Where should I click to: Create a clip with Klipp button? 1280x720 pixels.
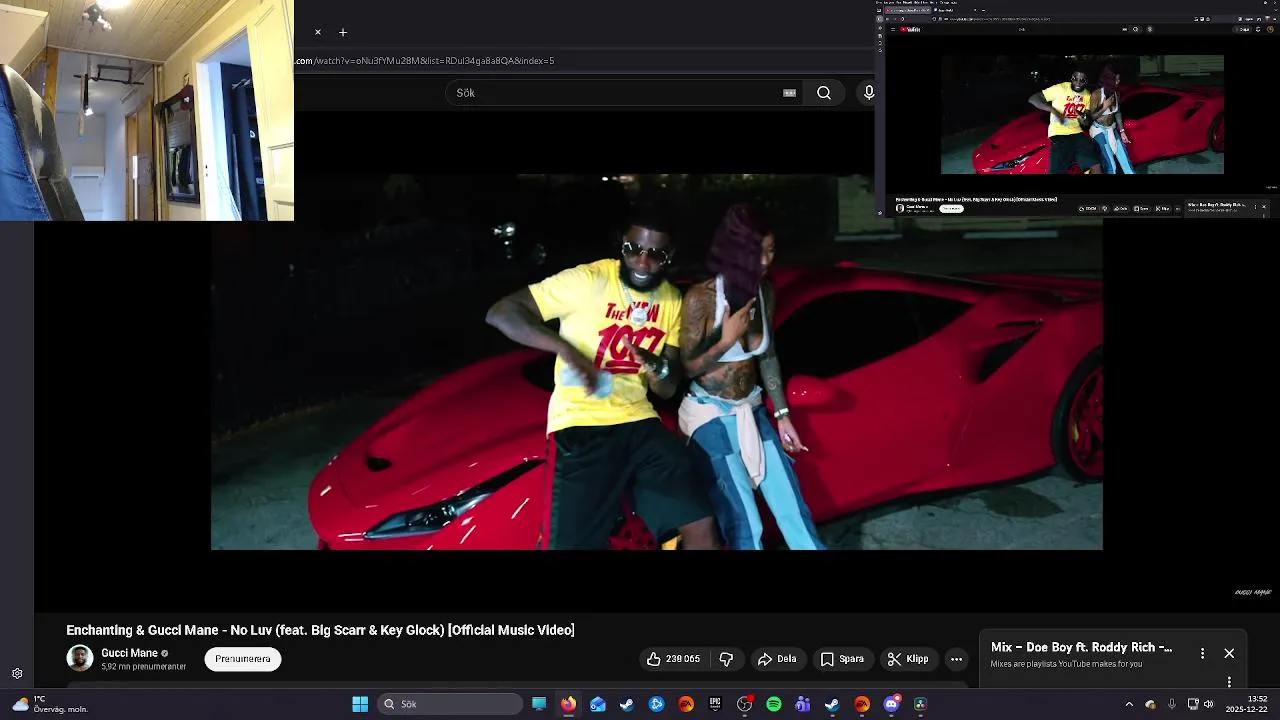pyautogui.click(x=908, y=659)
